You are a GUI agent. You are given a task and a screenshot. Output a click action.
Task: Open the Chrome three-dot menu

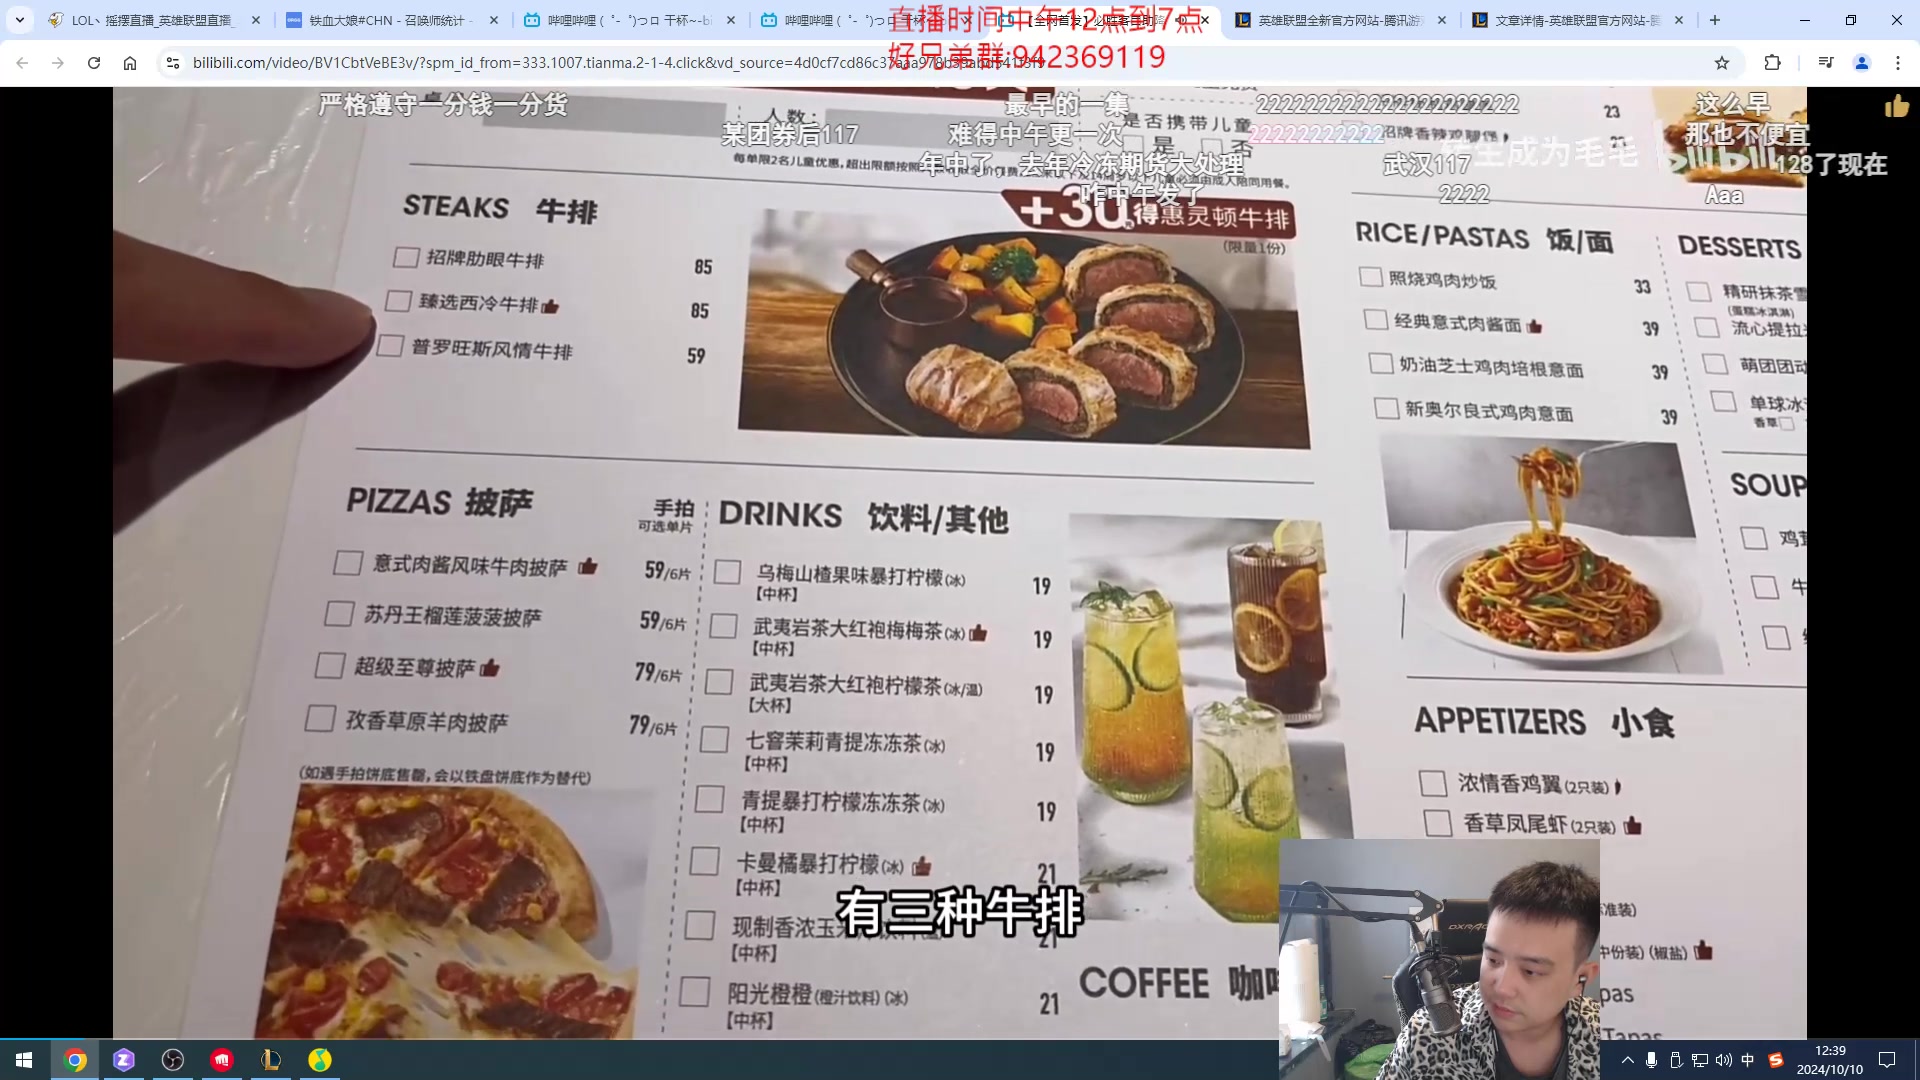click(1898, 63)
